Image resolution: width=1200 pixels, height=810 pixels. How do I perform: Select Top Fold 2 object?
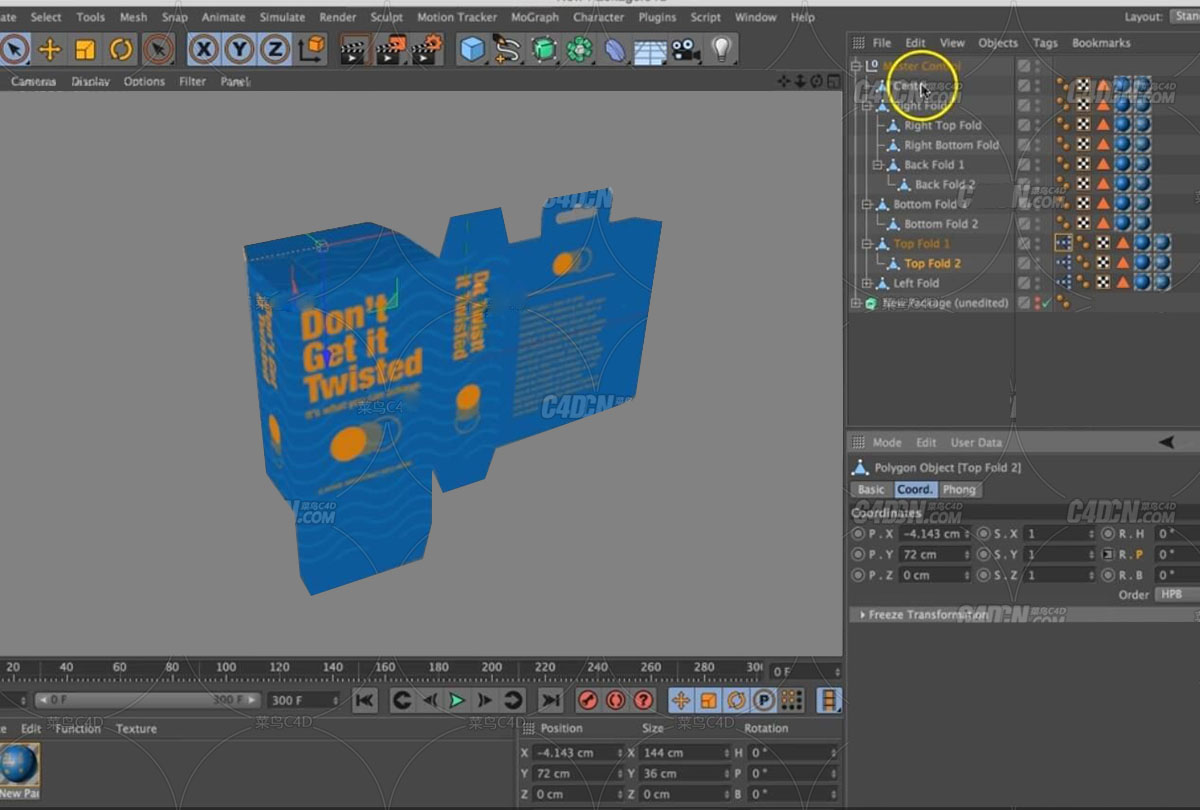[x=932, y=264]
